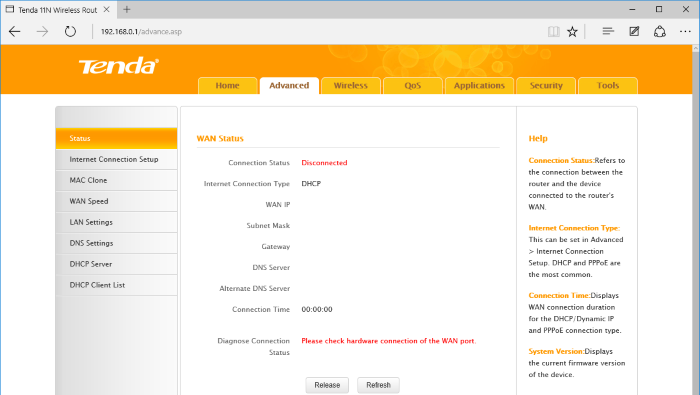Image resolution: width=700 pixels, height=395 pixels.
Task: Click the red Disconnected status text
Action: pos(324,163)
